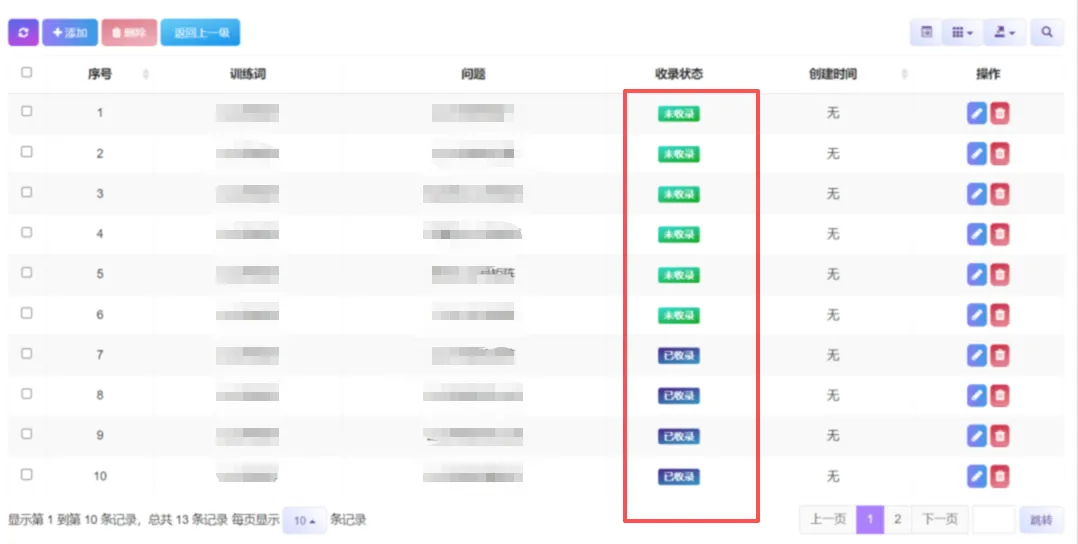The height and width of the screenshot is (544, 1078).
Task: Open the export data dropdown
Action: tap(1004, 32)
